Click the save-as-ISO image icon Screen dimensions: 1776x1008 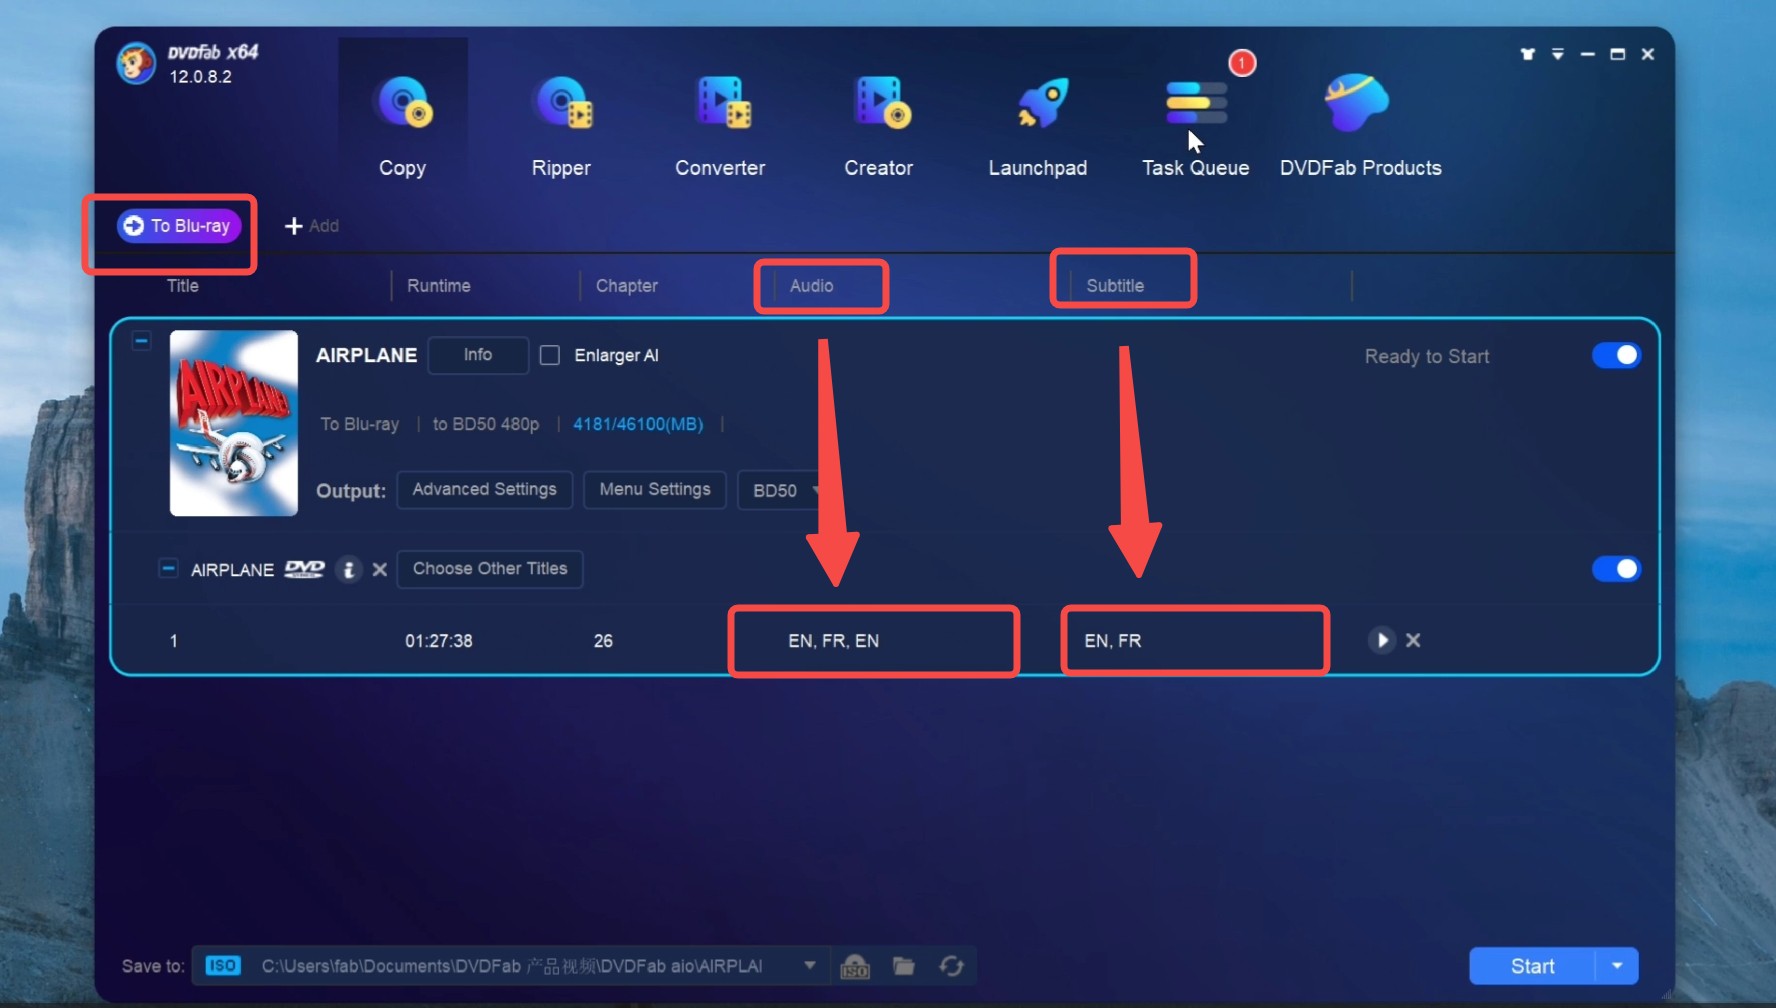pyautogui.click(x=855, y=966)
